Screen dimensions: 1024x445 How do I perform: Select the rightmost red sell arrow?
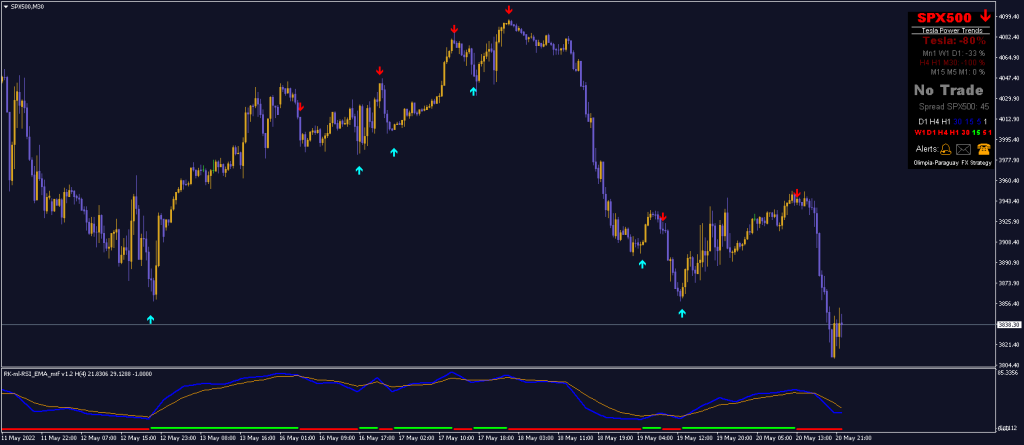click(x=796, y=193)
